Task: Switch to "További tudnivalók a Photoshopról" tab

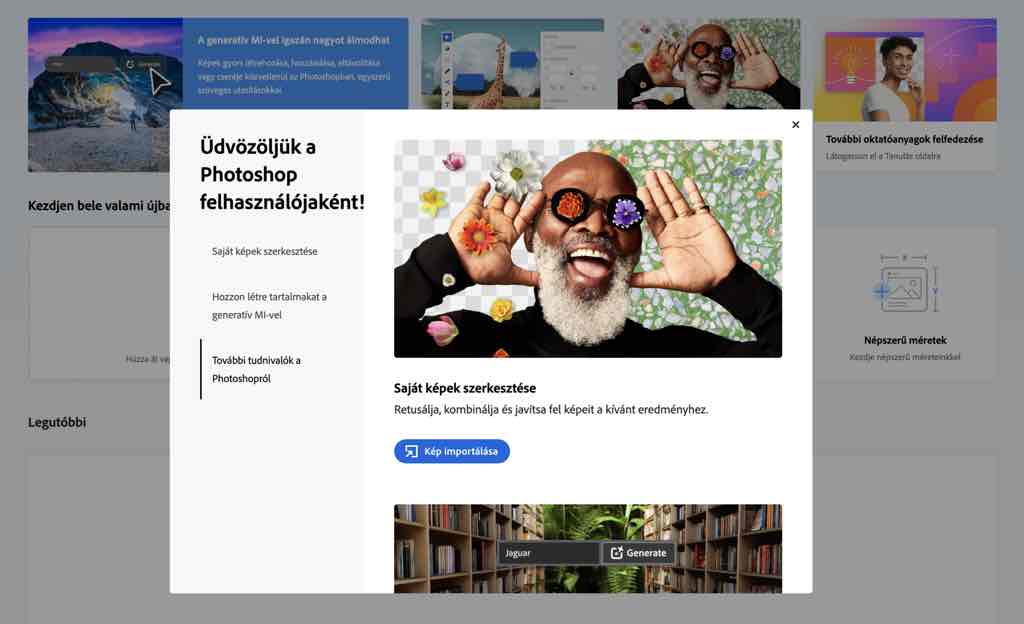Action: [256, 369]
